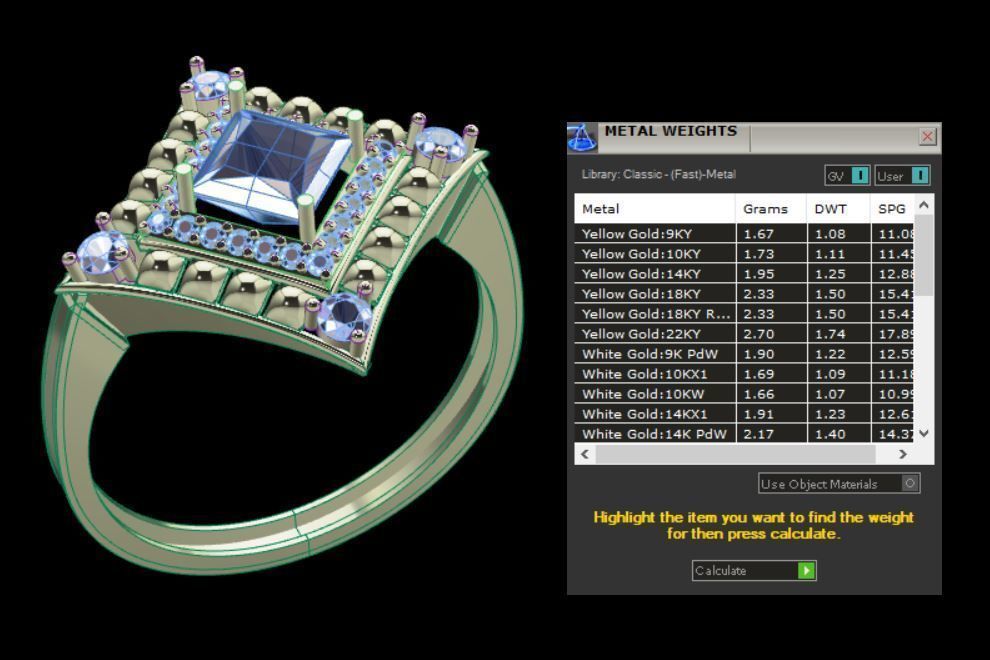Click the Library: Classic - (Fast)-Metal label
The width and height of the screenshot is (990, 660).
click(x=659, y=174)
